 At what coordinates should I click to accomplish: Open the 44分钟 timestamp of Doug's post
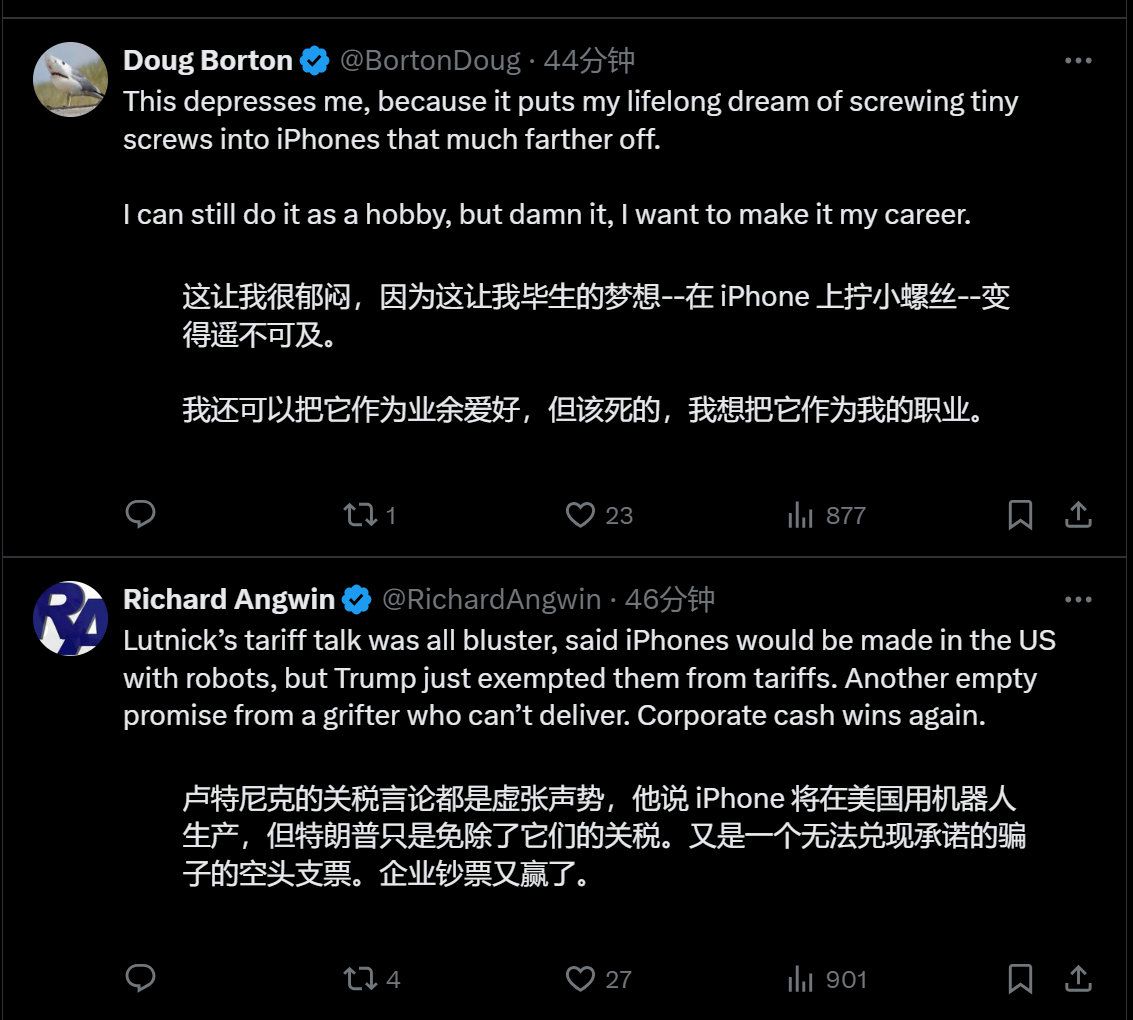589,60
